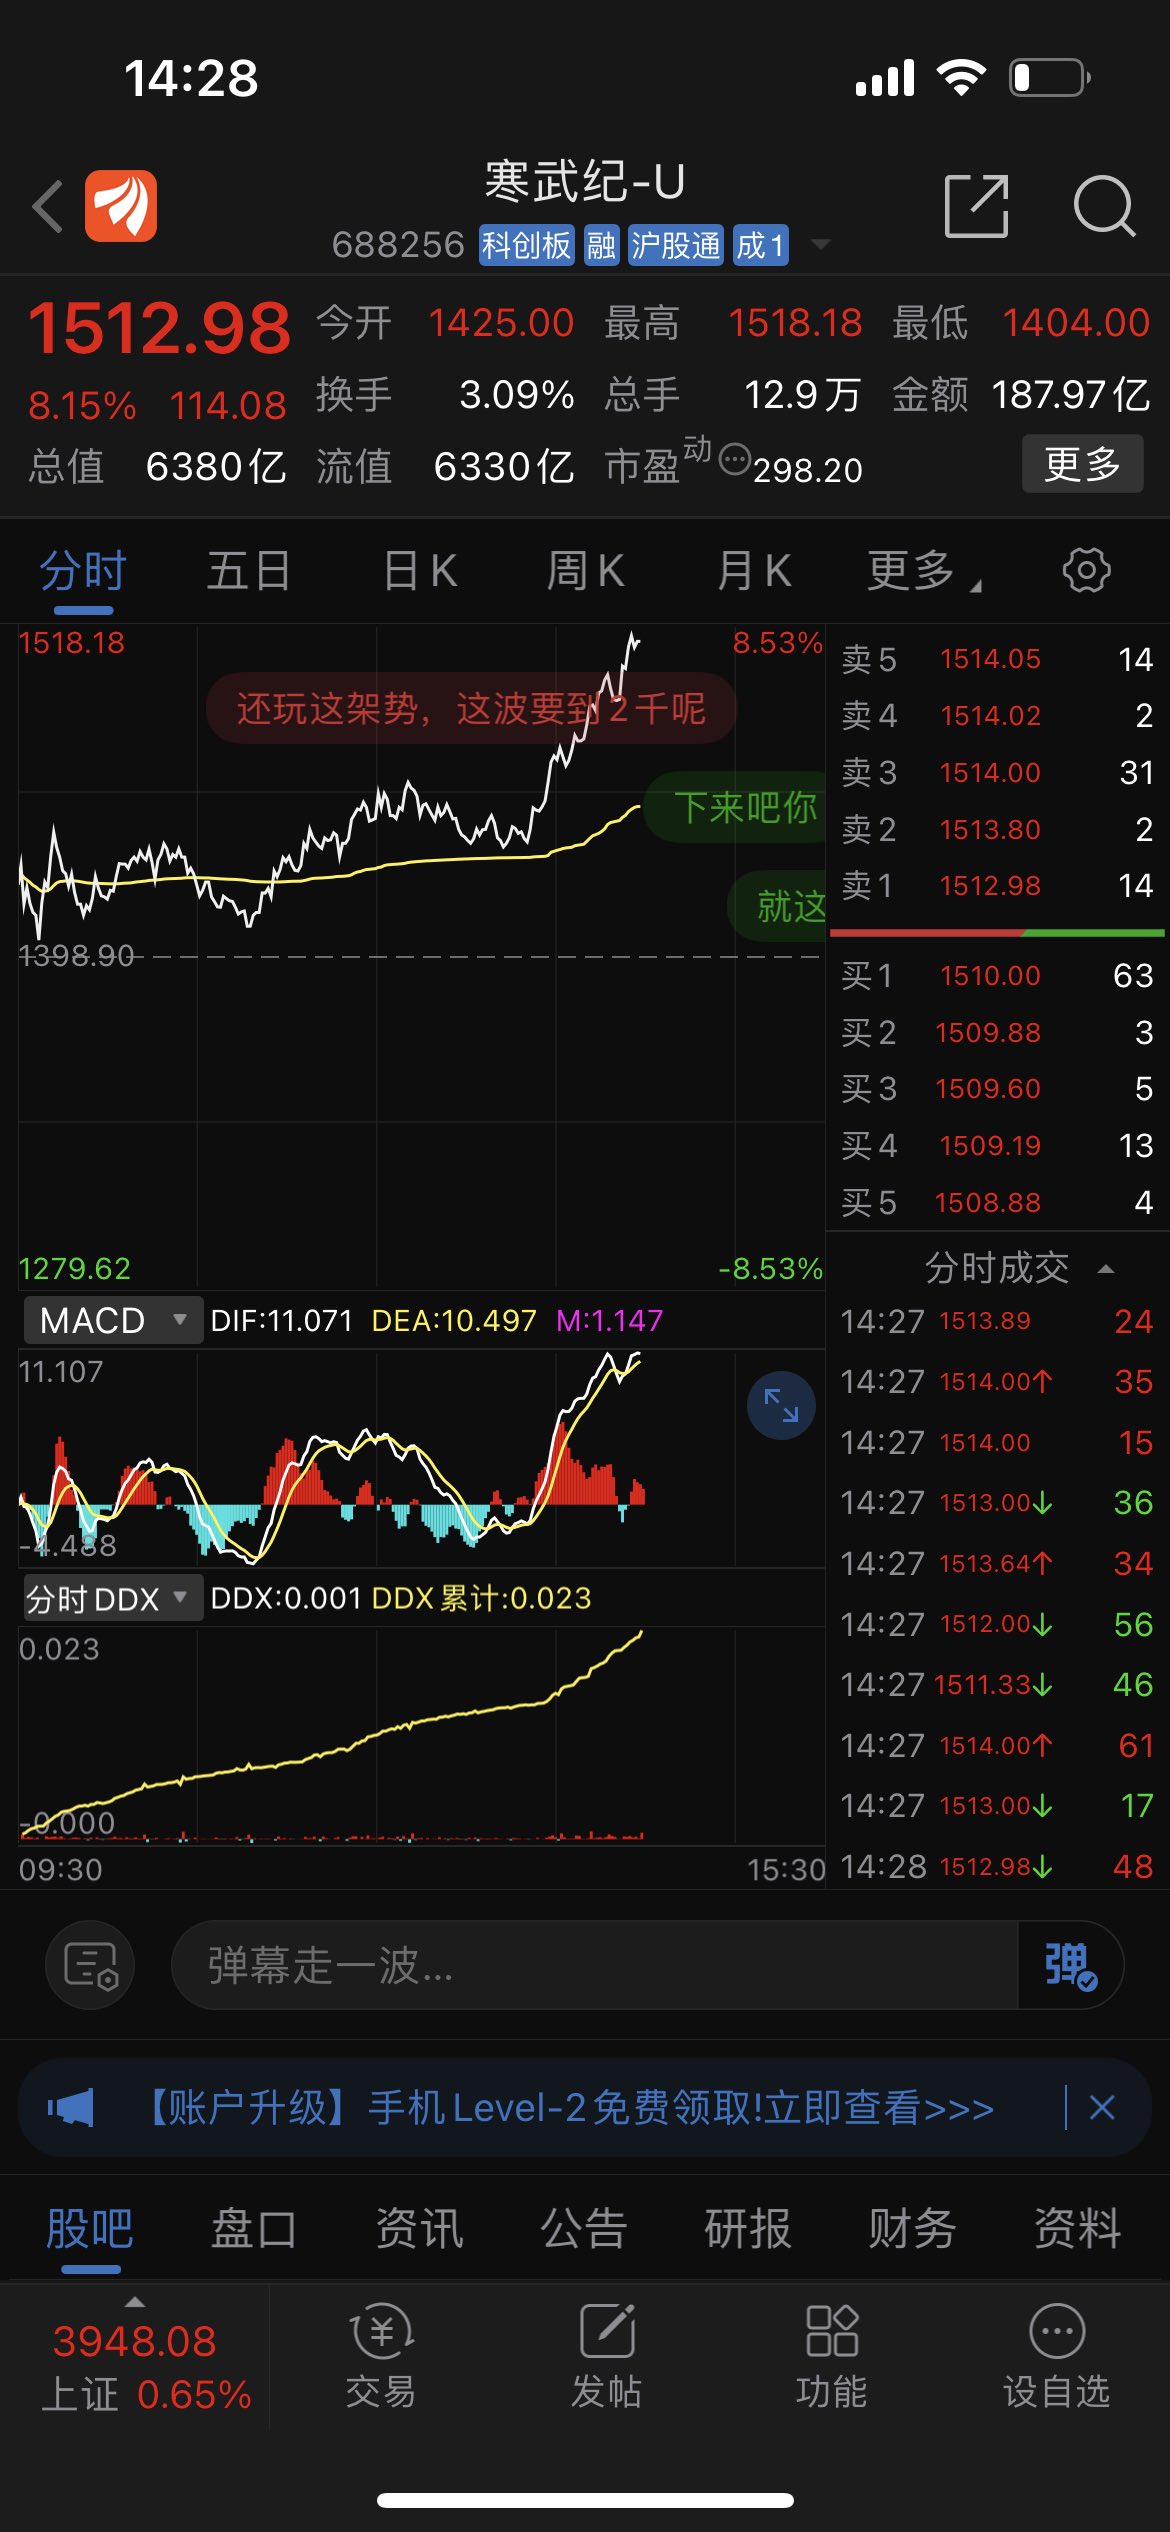Select 卖2 ask row 1513.80
The image size is (1170, 2532).
pyautogui.click(x=997, y=829)
